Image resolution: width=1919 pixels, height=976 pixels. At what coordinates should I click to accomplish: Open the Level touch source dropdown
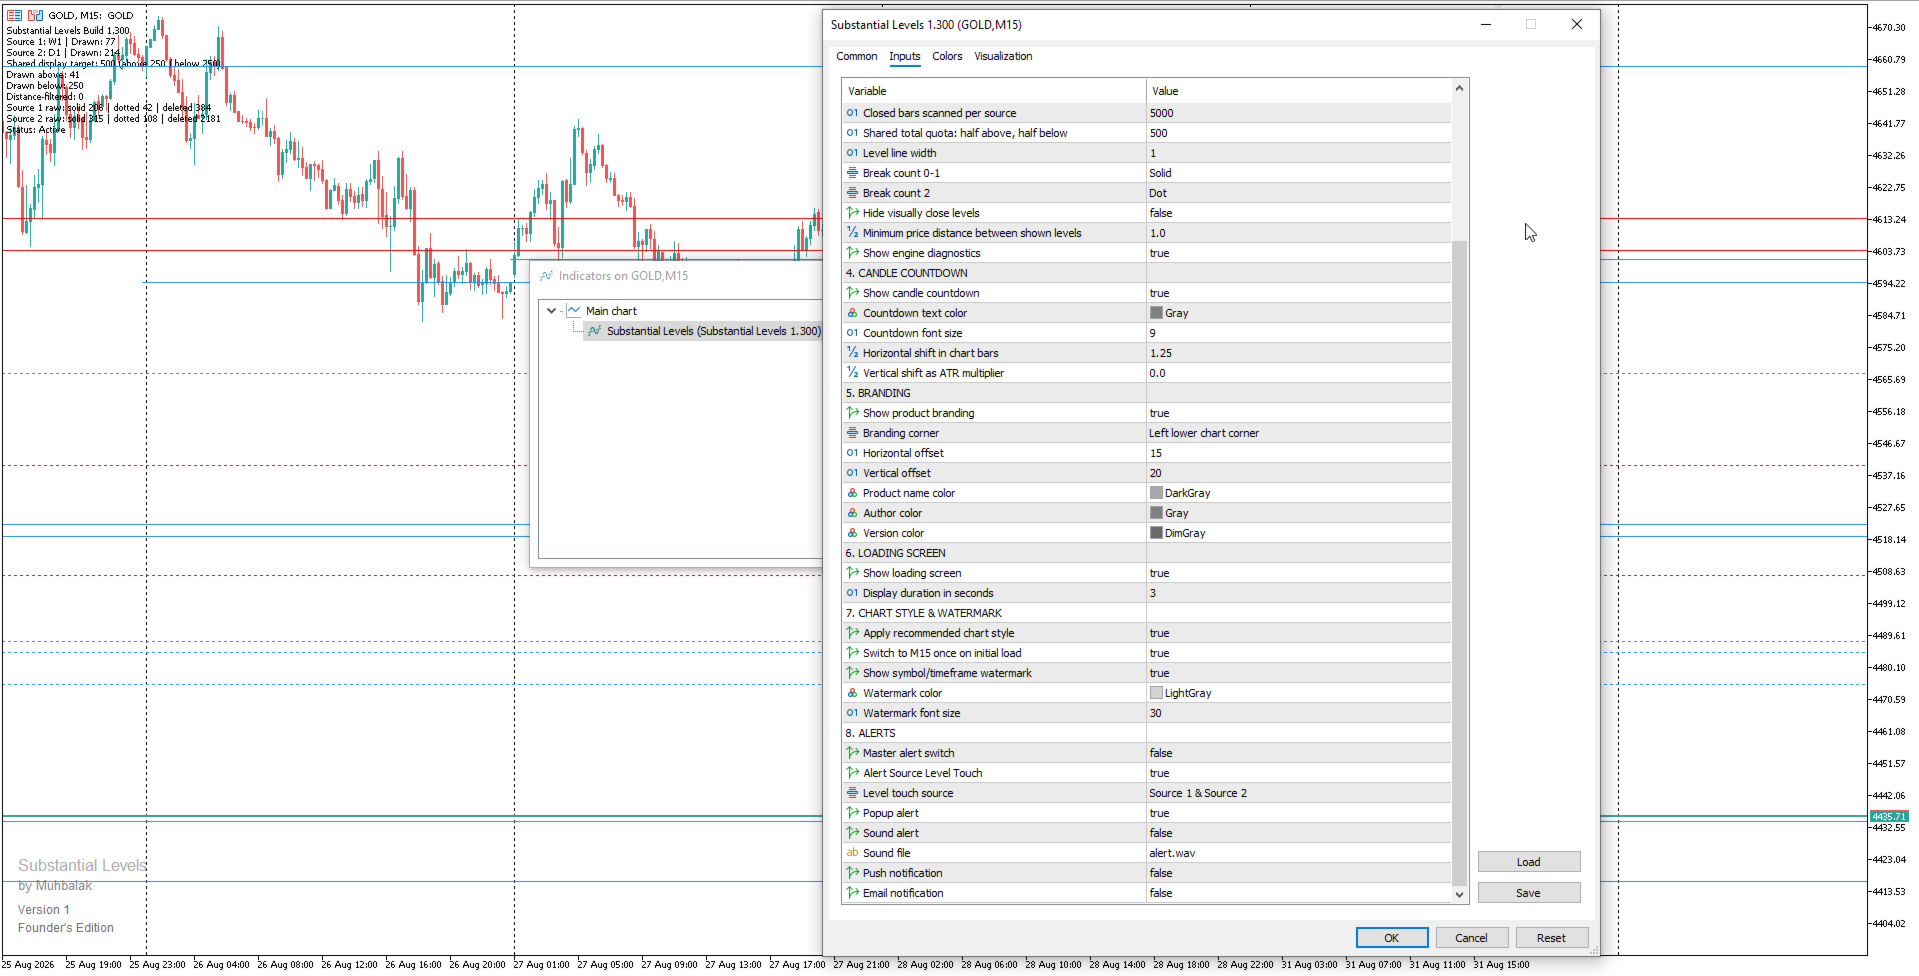click(x=1298, y=793)
